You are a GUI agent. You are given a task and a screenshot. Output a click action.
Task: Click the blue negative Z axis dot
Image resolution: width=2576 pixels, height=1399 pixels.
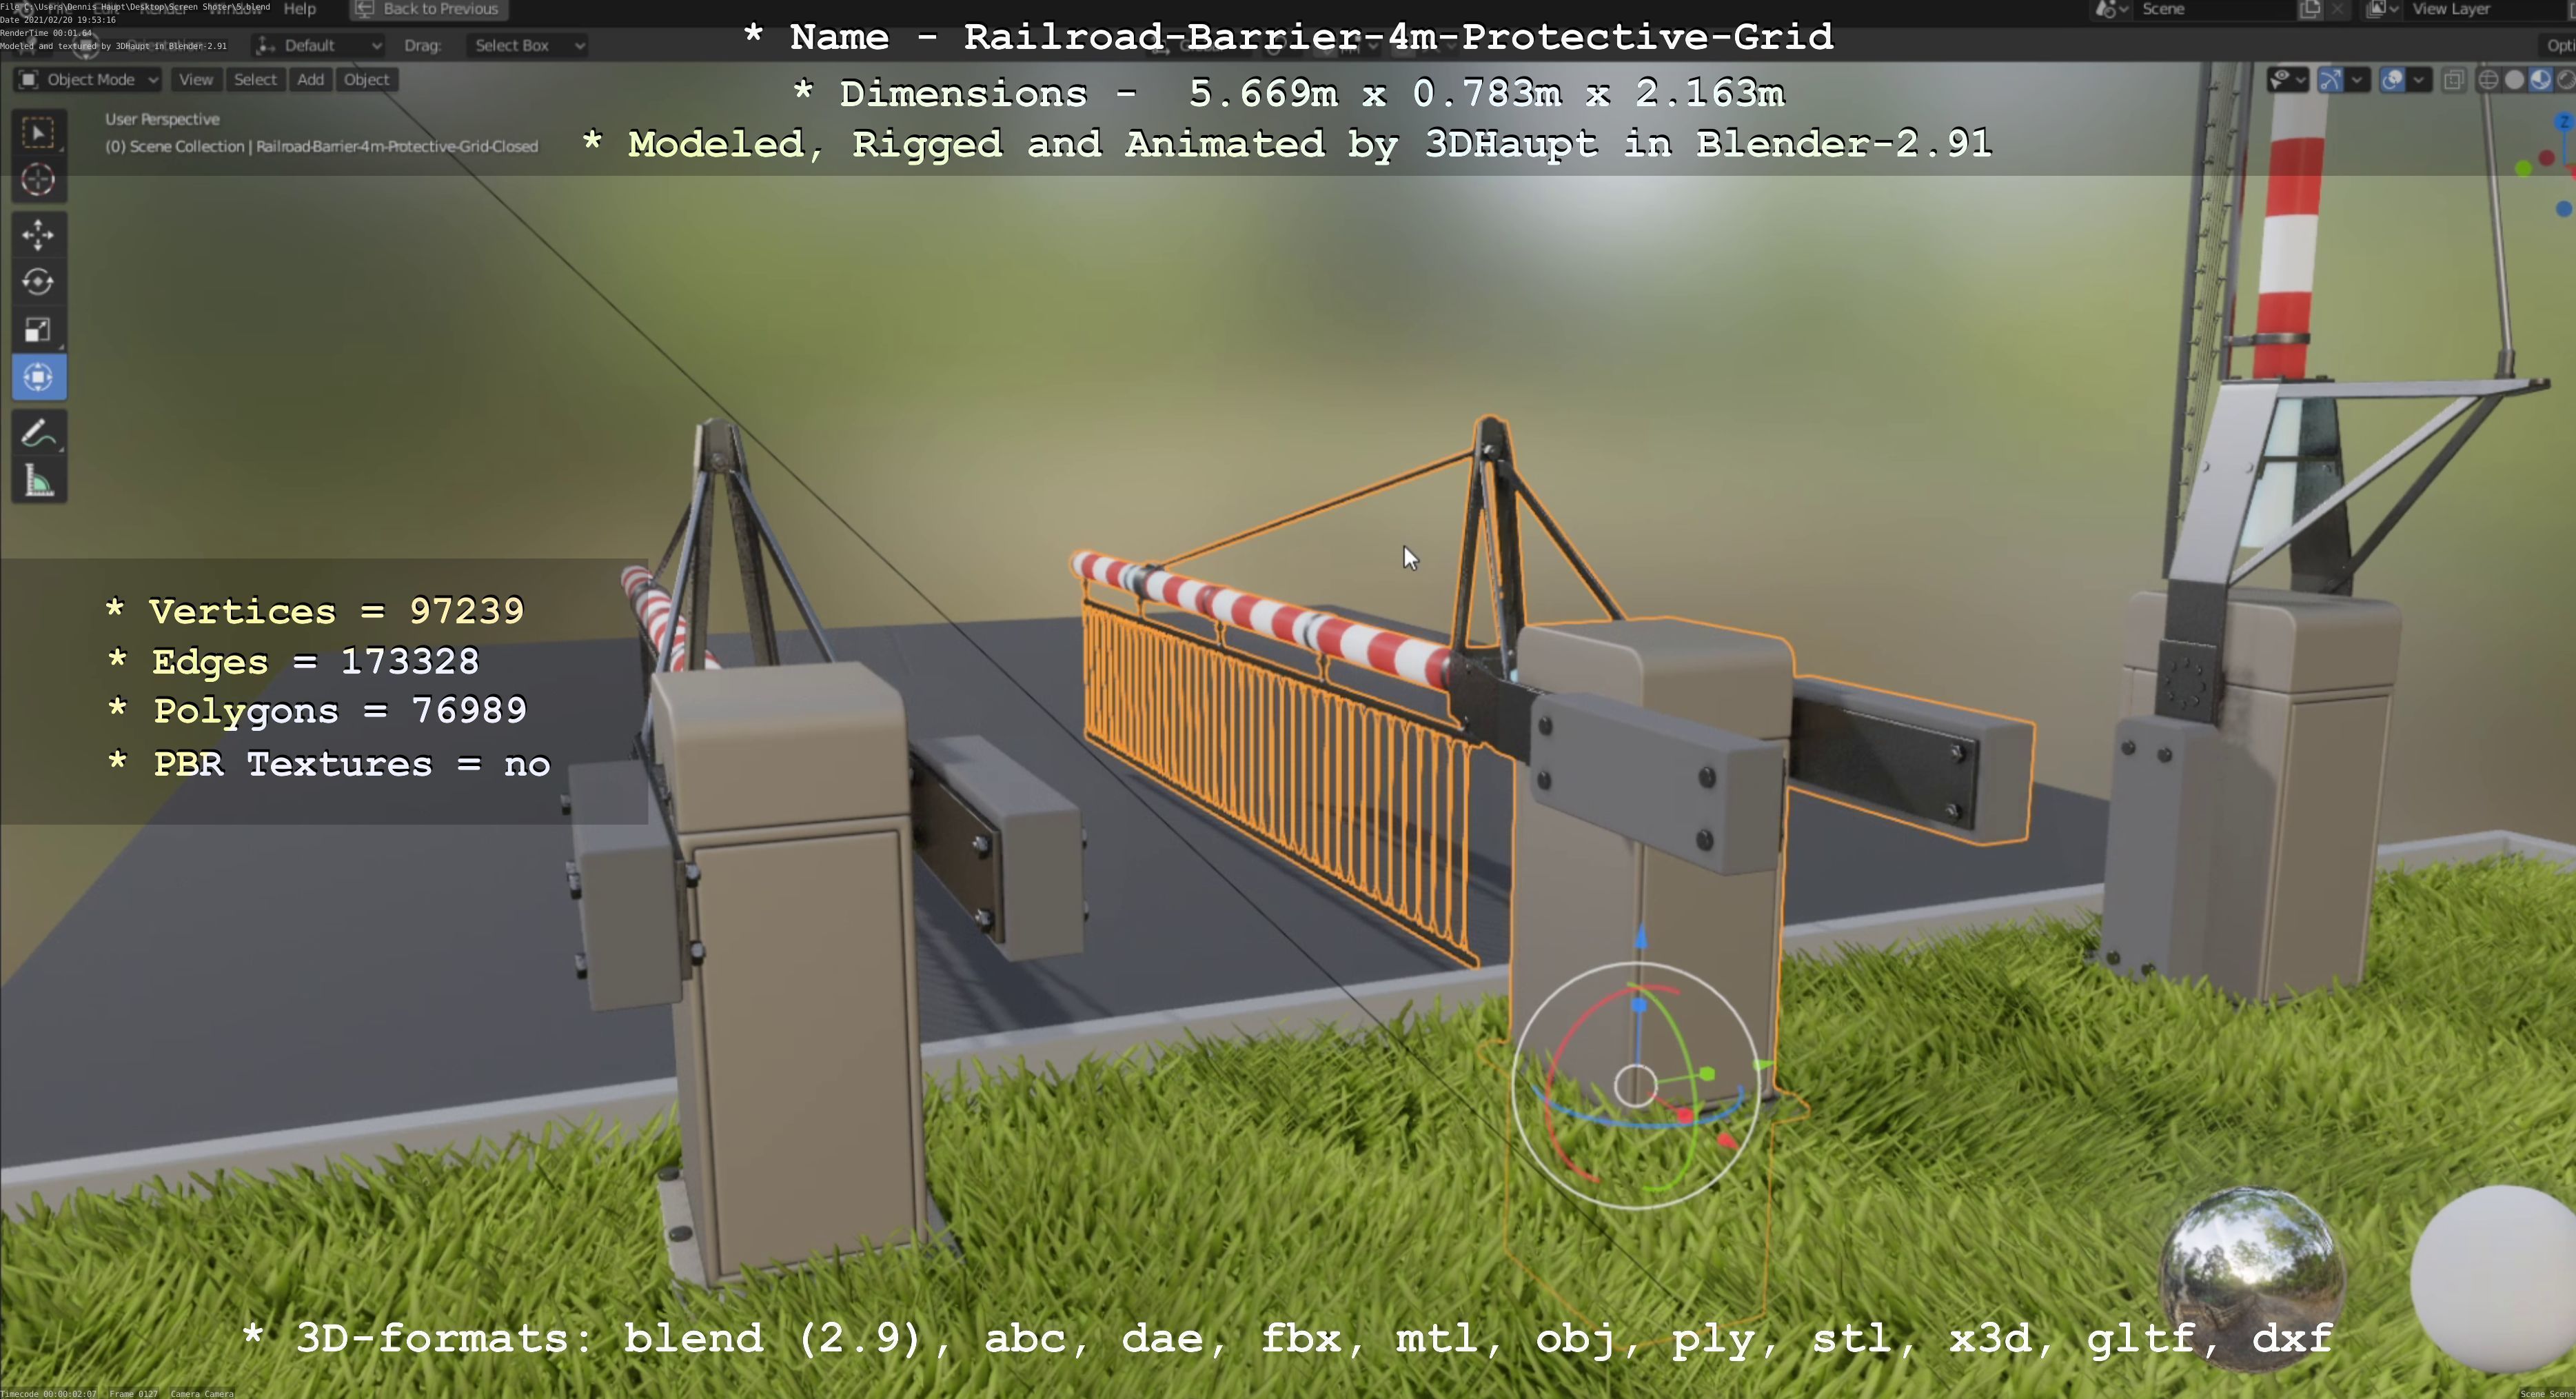click(x=2563, y=209)
